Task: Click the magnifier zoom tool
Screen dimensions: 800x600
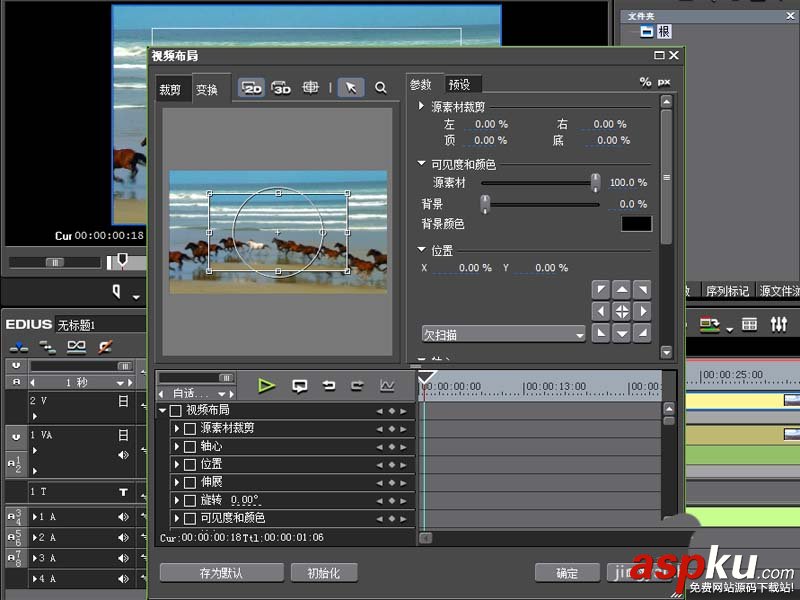Action: pyautogui.click(x=381, y=87)
